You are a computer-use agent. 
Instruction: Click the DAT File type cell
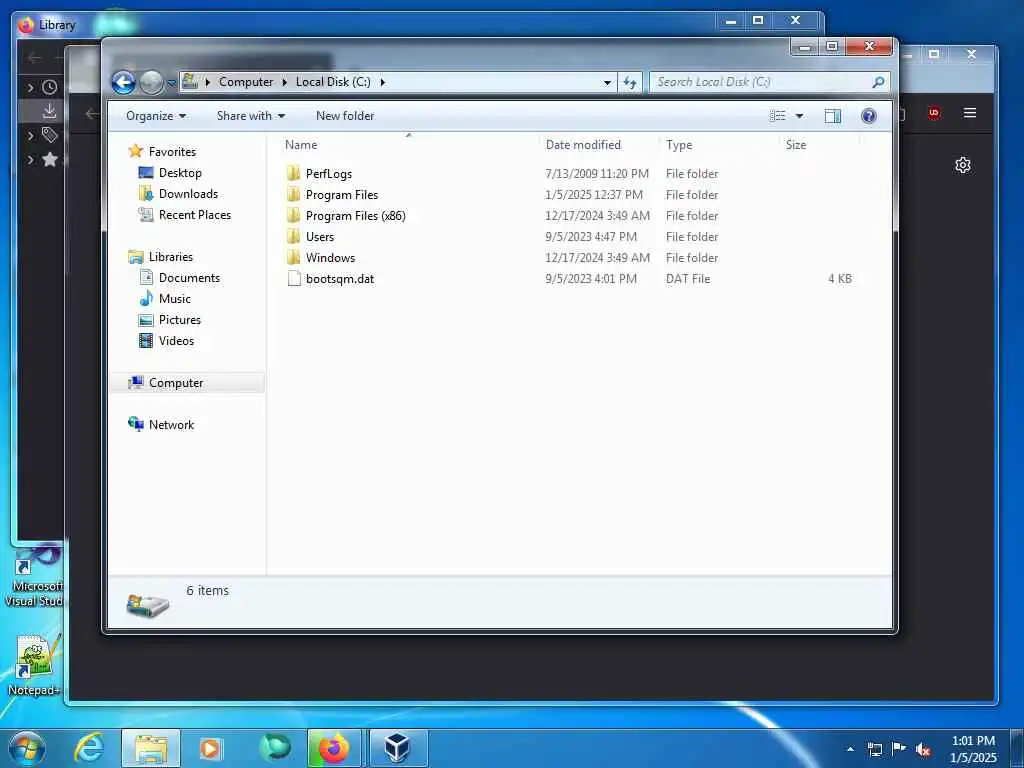688,279
